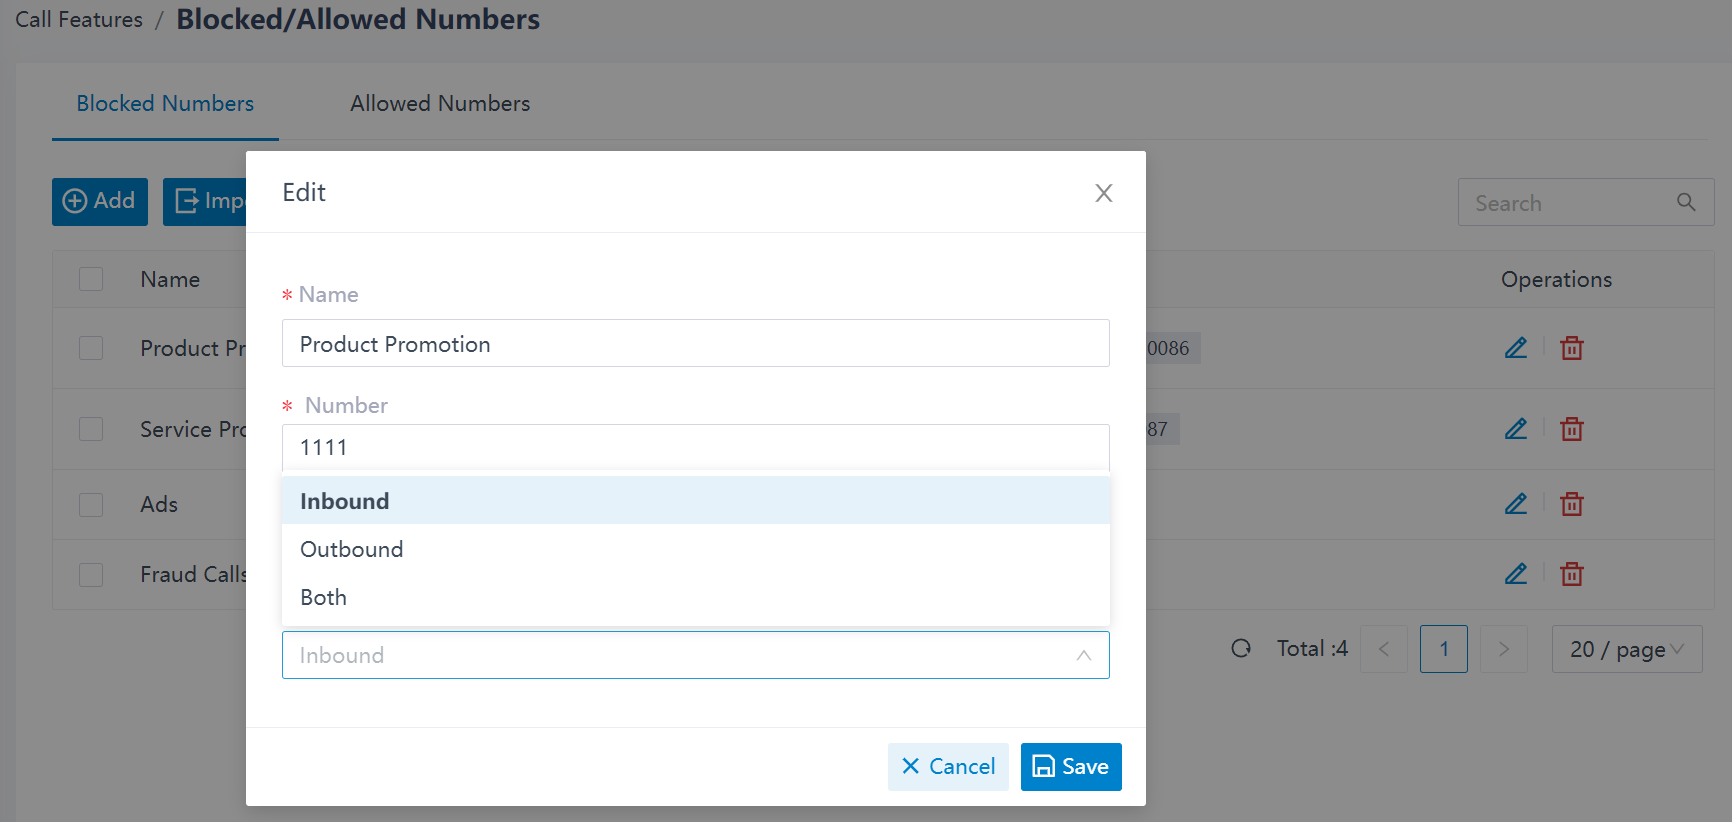Click the edit pencil for Product Promotion row
The height and width of the screenshot is (822, 1732).
click(x=1516, y=348)
